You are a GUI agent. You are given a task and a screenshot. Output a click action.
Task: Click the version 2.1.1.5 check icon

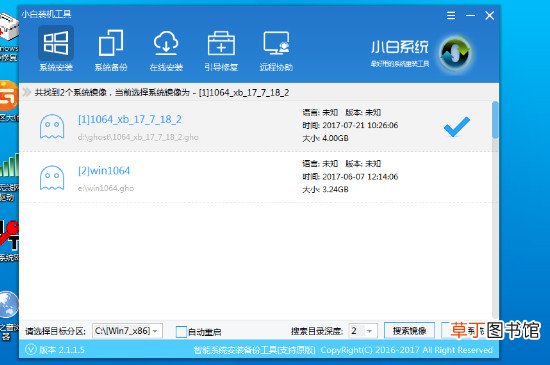click(x=31, y=350)
